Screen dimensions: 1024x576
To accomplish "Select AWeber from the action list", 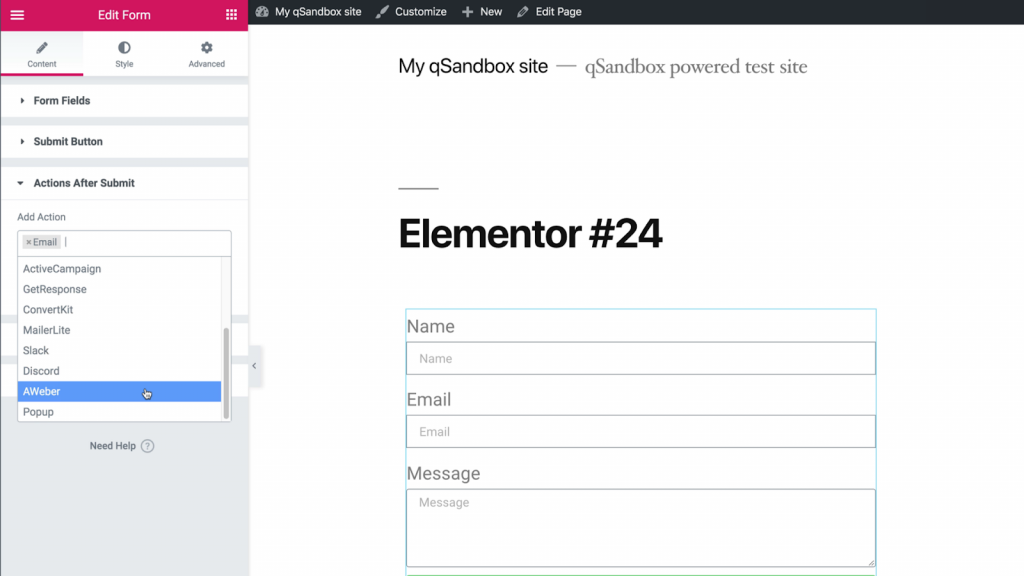I will (x=42, y=392).
